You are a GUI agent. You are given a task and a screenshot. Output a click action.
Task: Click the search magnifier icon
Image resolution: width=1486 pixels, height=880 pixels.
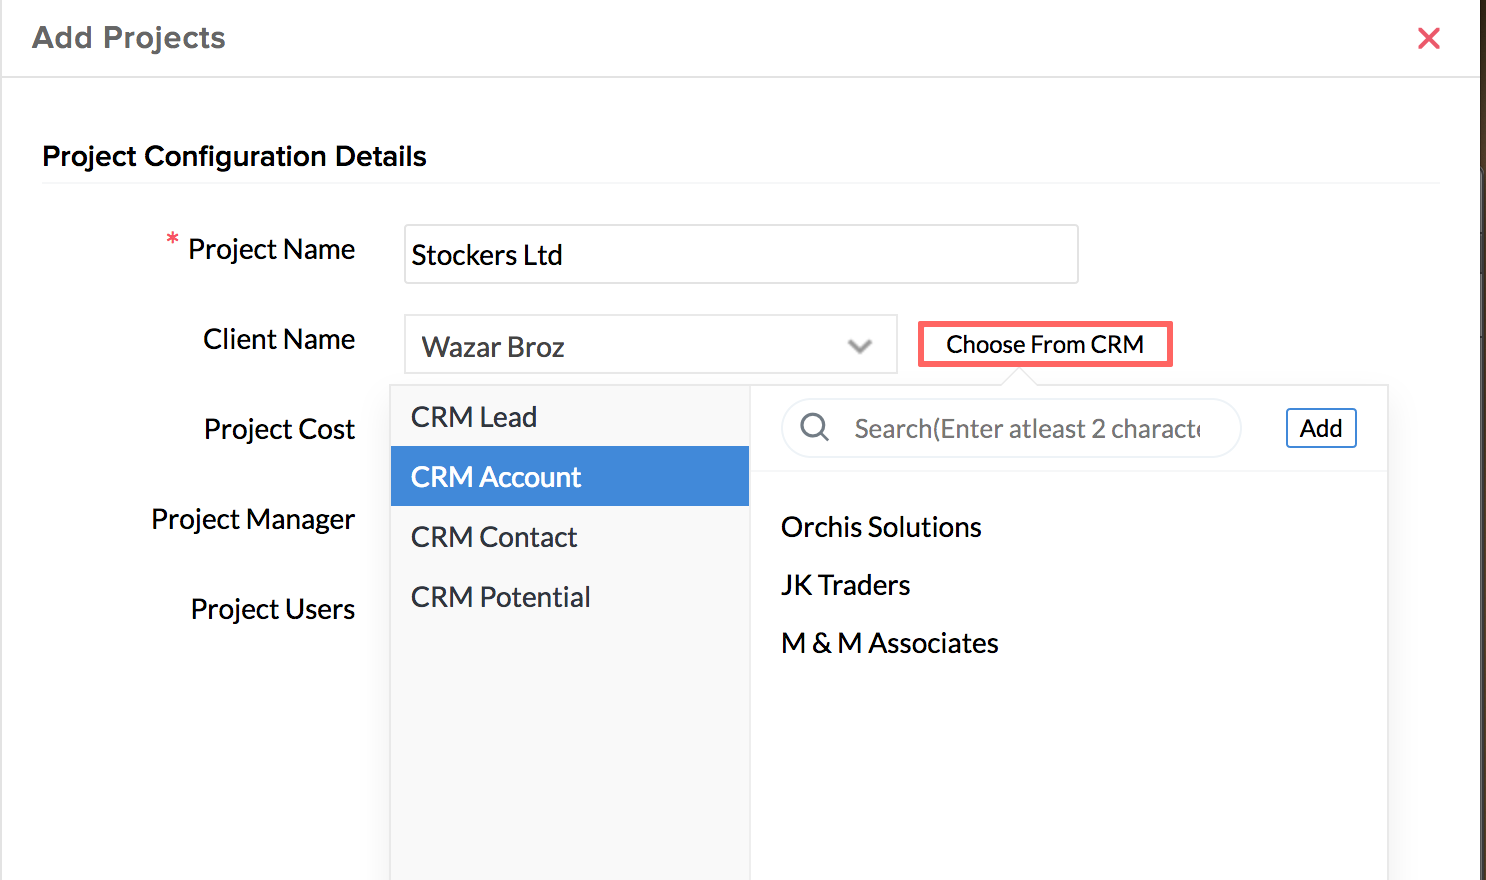coord(815,428)
